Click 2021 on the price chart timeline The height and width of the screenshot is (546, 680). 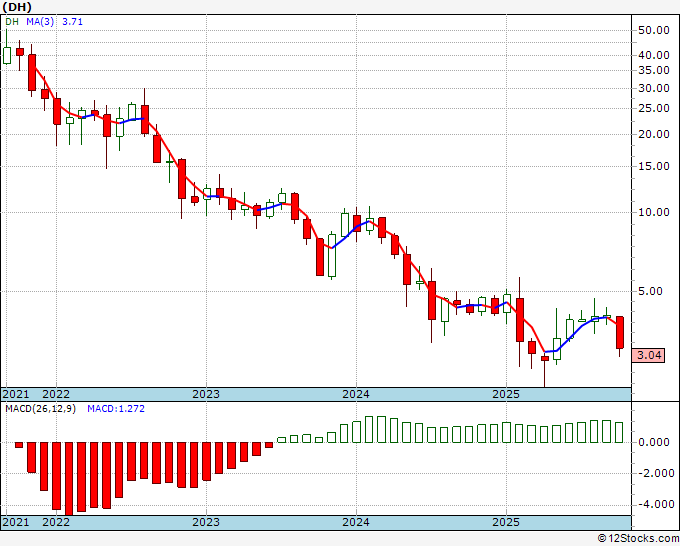16,394
